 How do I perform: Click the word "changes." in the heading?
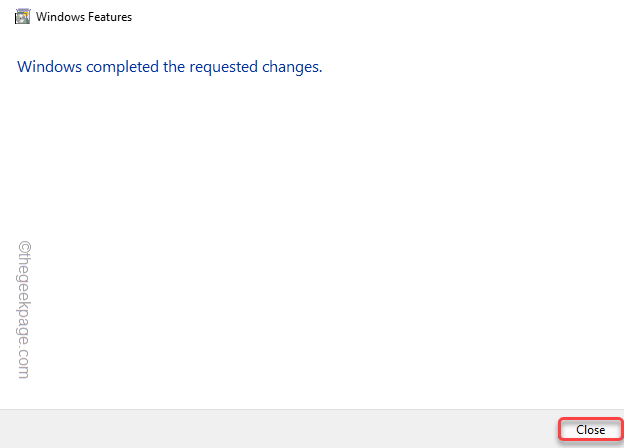tap(292, 67)
